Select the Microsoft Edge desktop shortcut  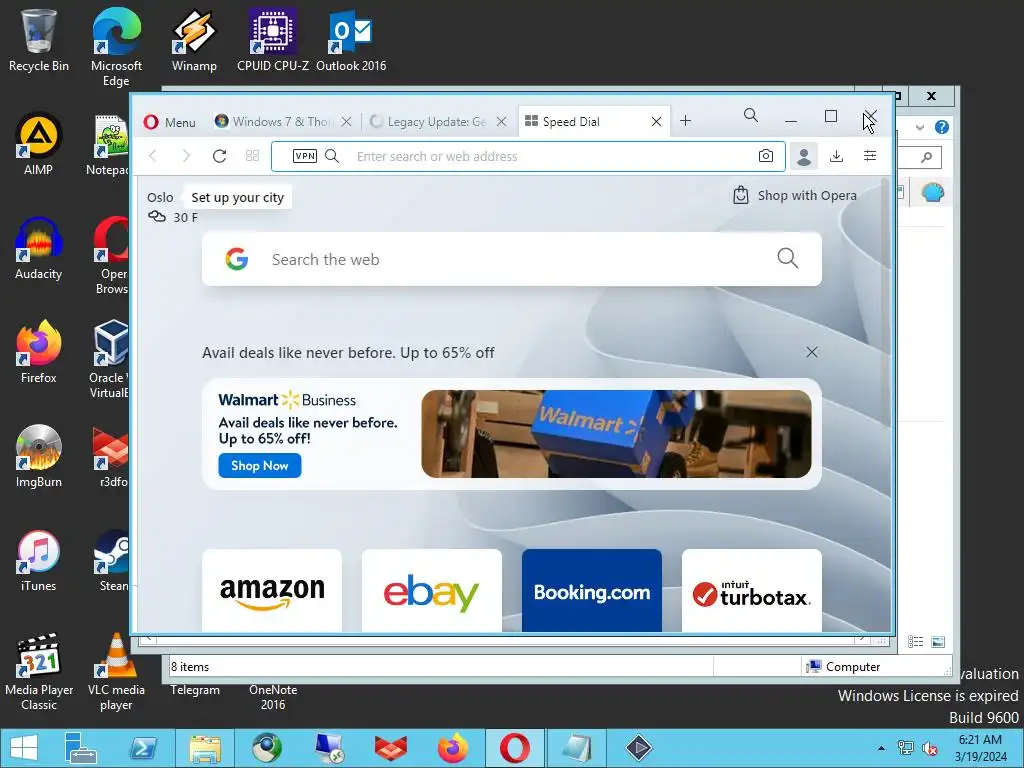pyautogui.click(x=116, y=47)
